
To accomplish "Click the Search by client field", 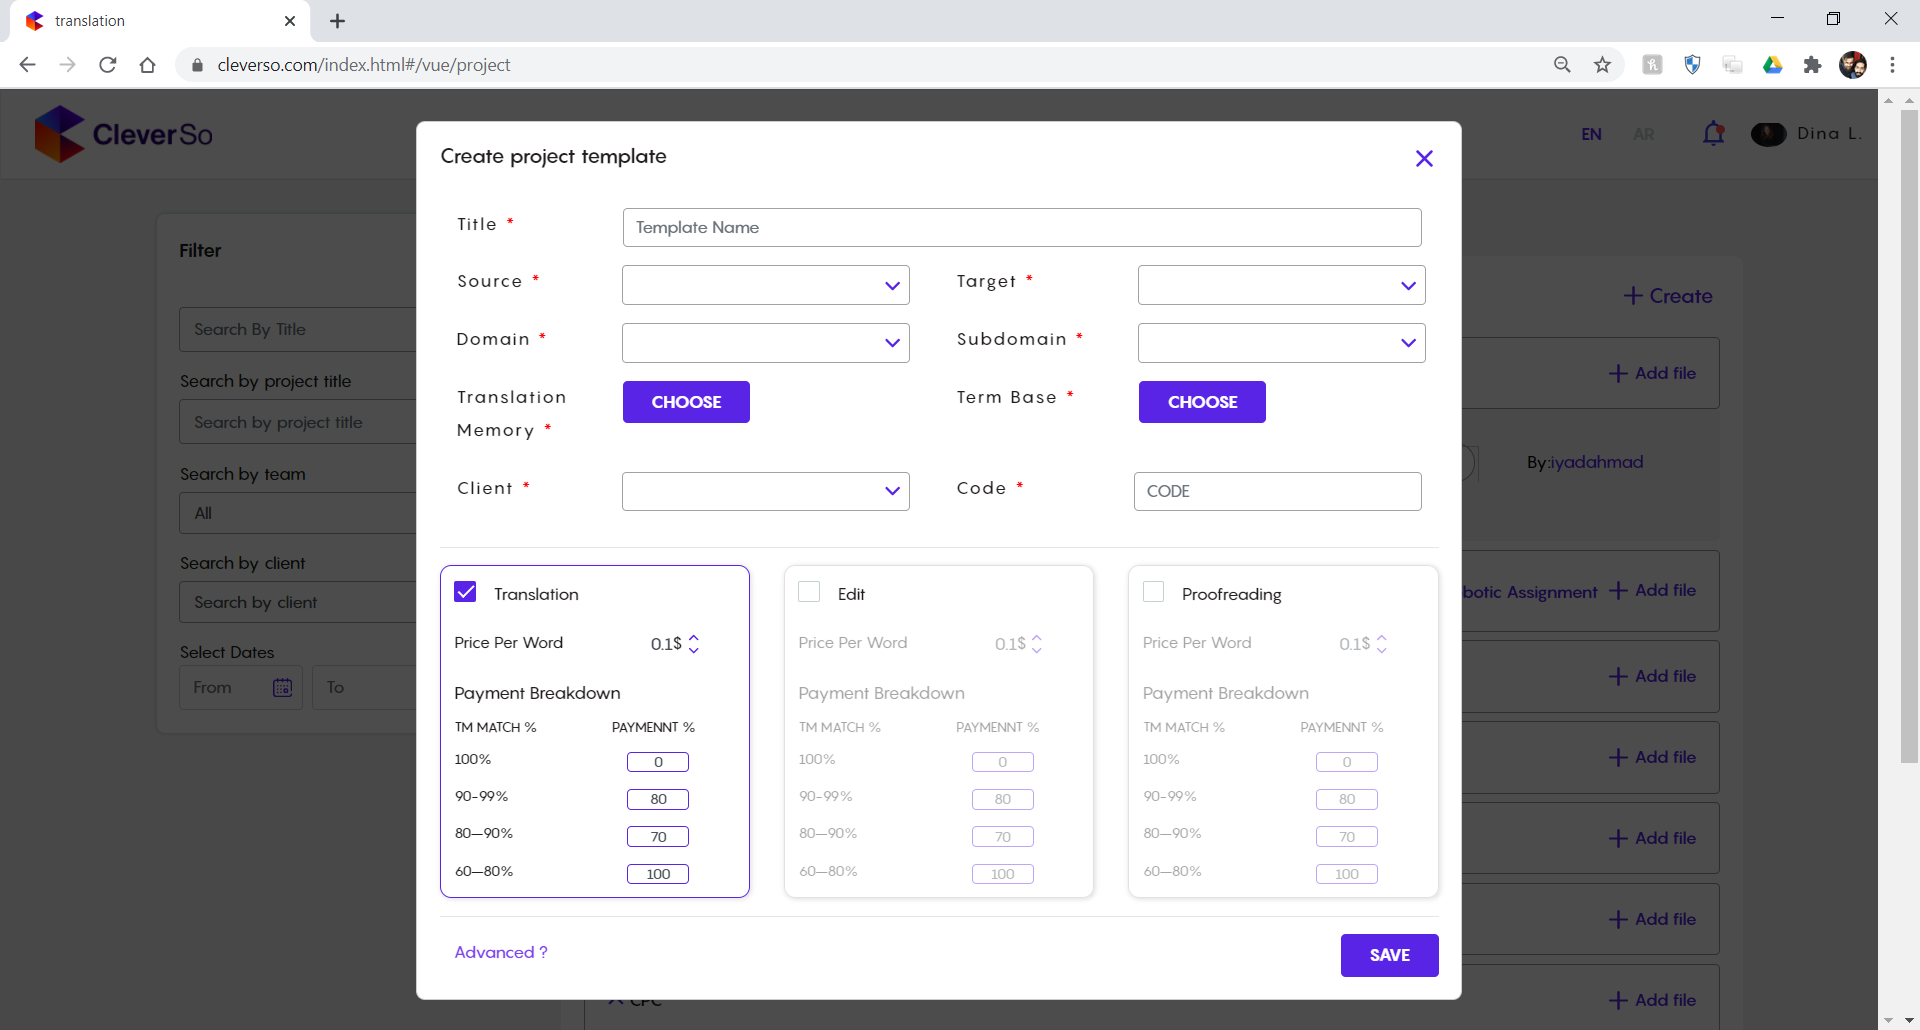I will pos(298,602).
